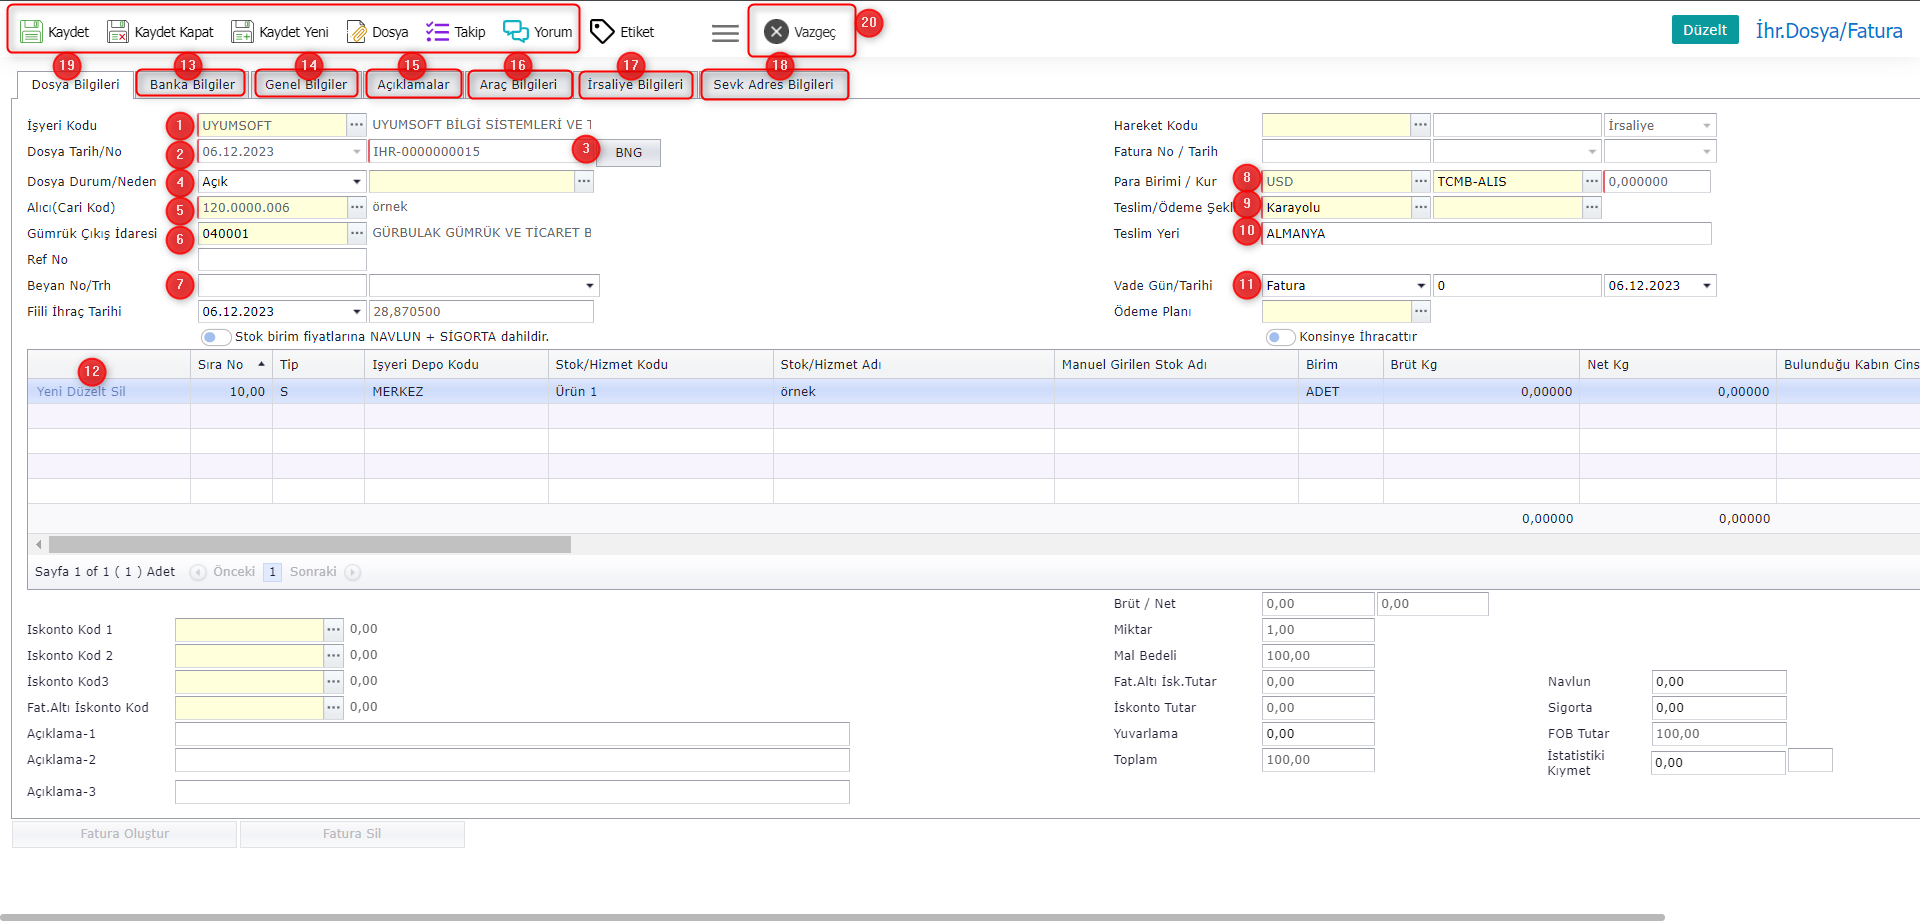Screen dimensions: 1920x922
Task: Click the Ref No input field
Action: tap(282, 259)
